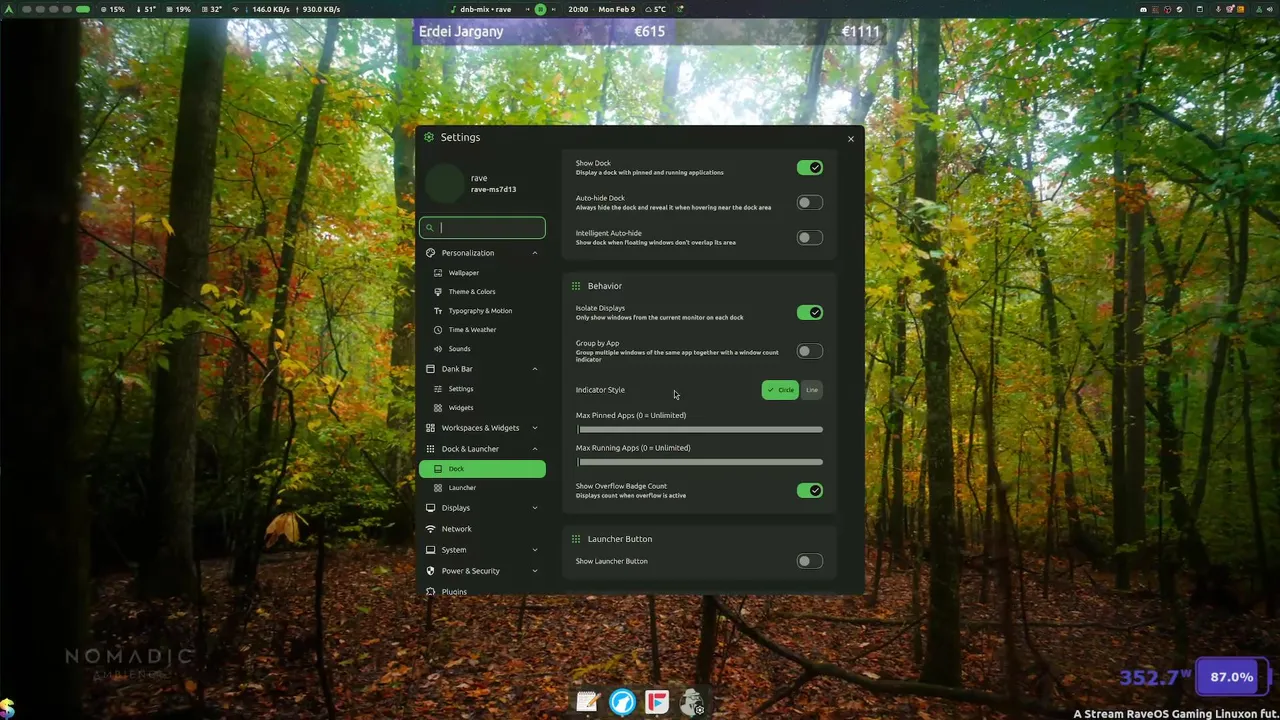The image size is (1280, 720).
Task: Open the Wallpaper page via its sidebar icon
Action: coord(438,273)
